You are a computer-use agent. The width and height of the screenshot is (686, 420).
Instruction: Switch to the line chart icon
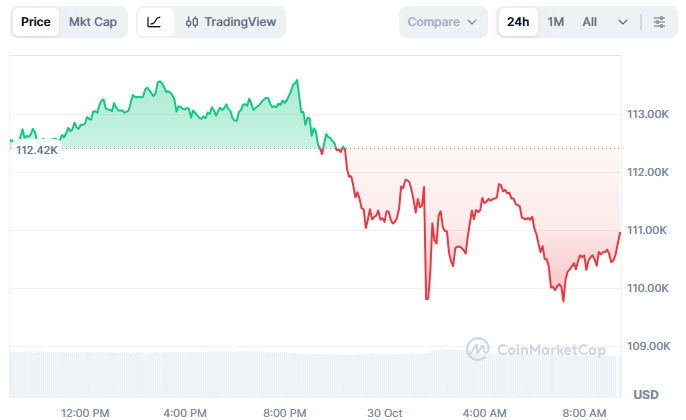pos(153,22)
